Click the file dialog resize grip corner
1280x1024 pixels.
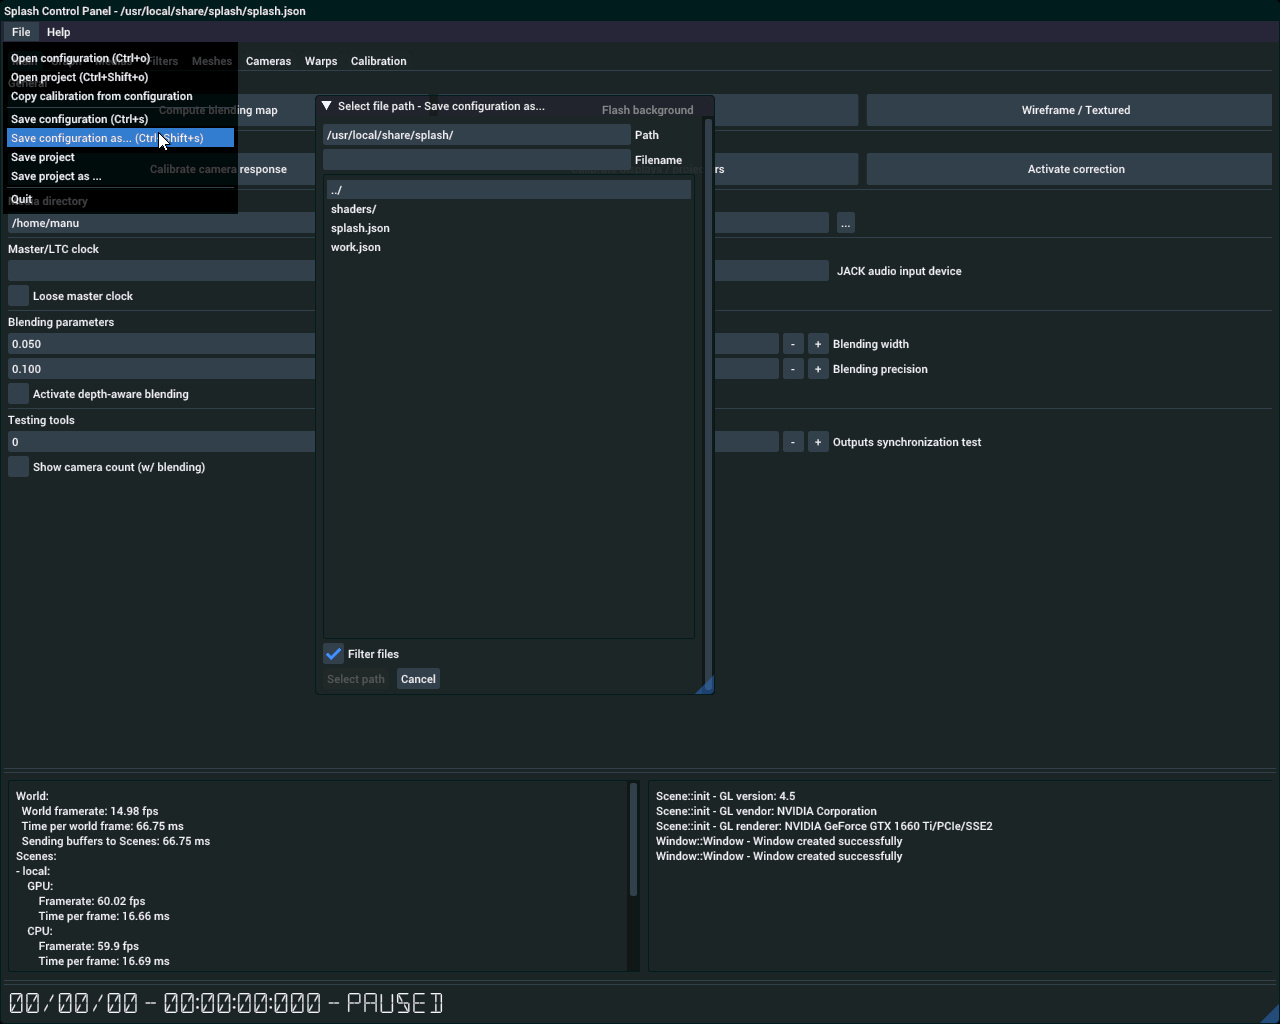tap(706, 685)
